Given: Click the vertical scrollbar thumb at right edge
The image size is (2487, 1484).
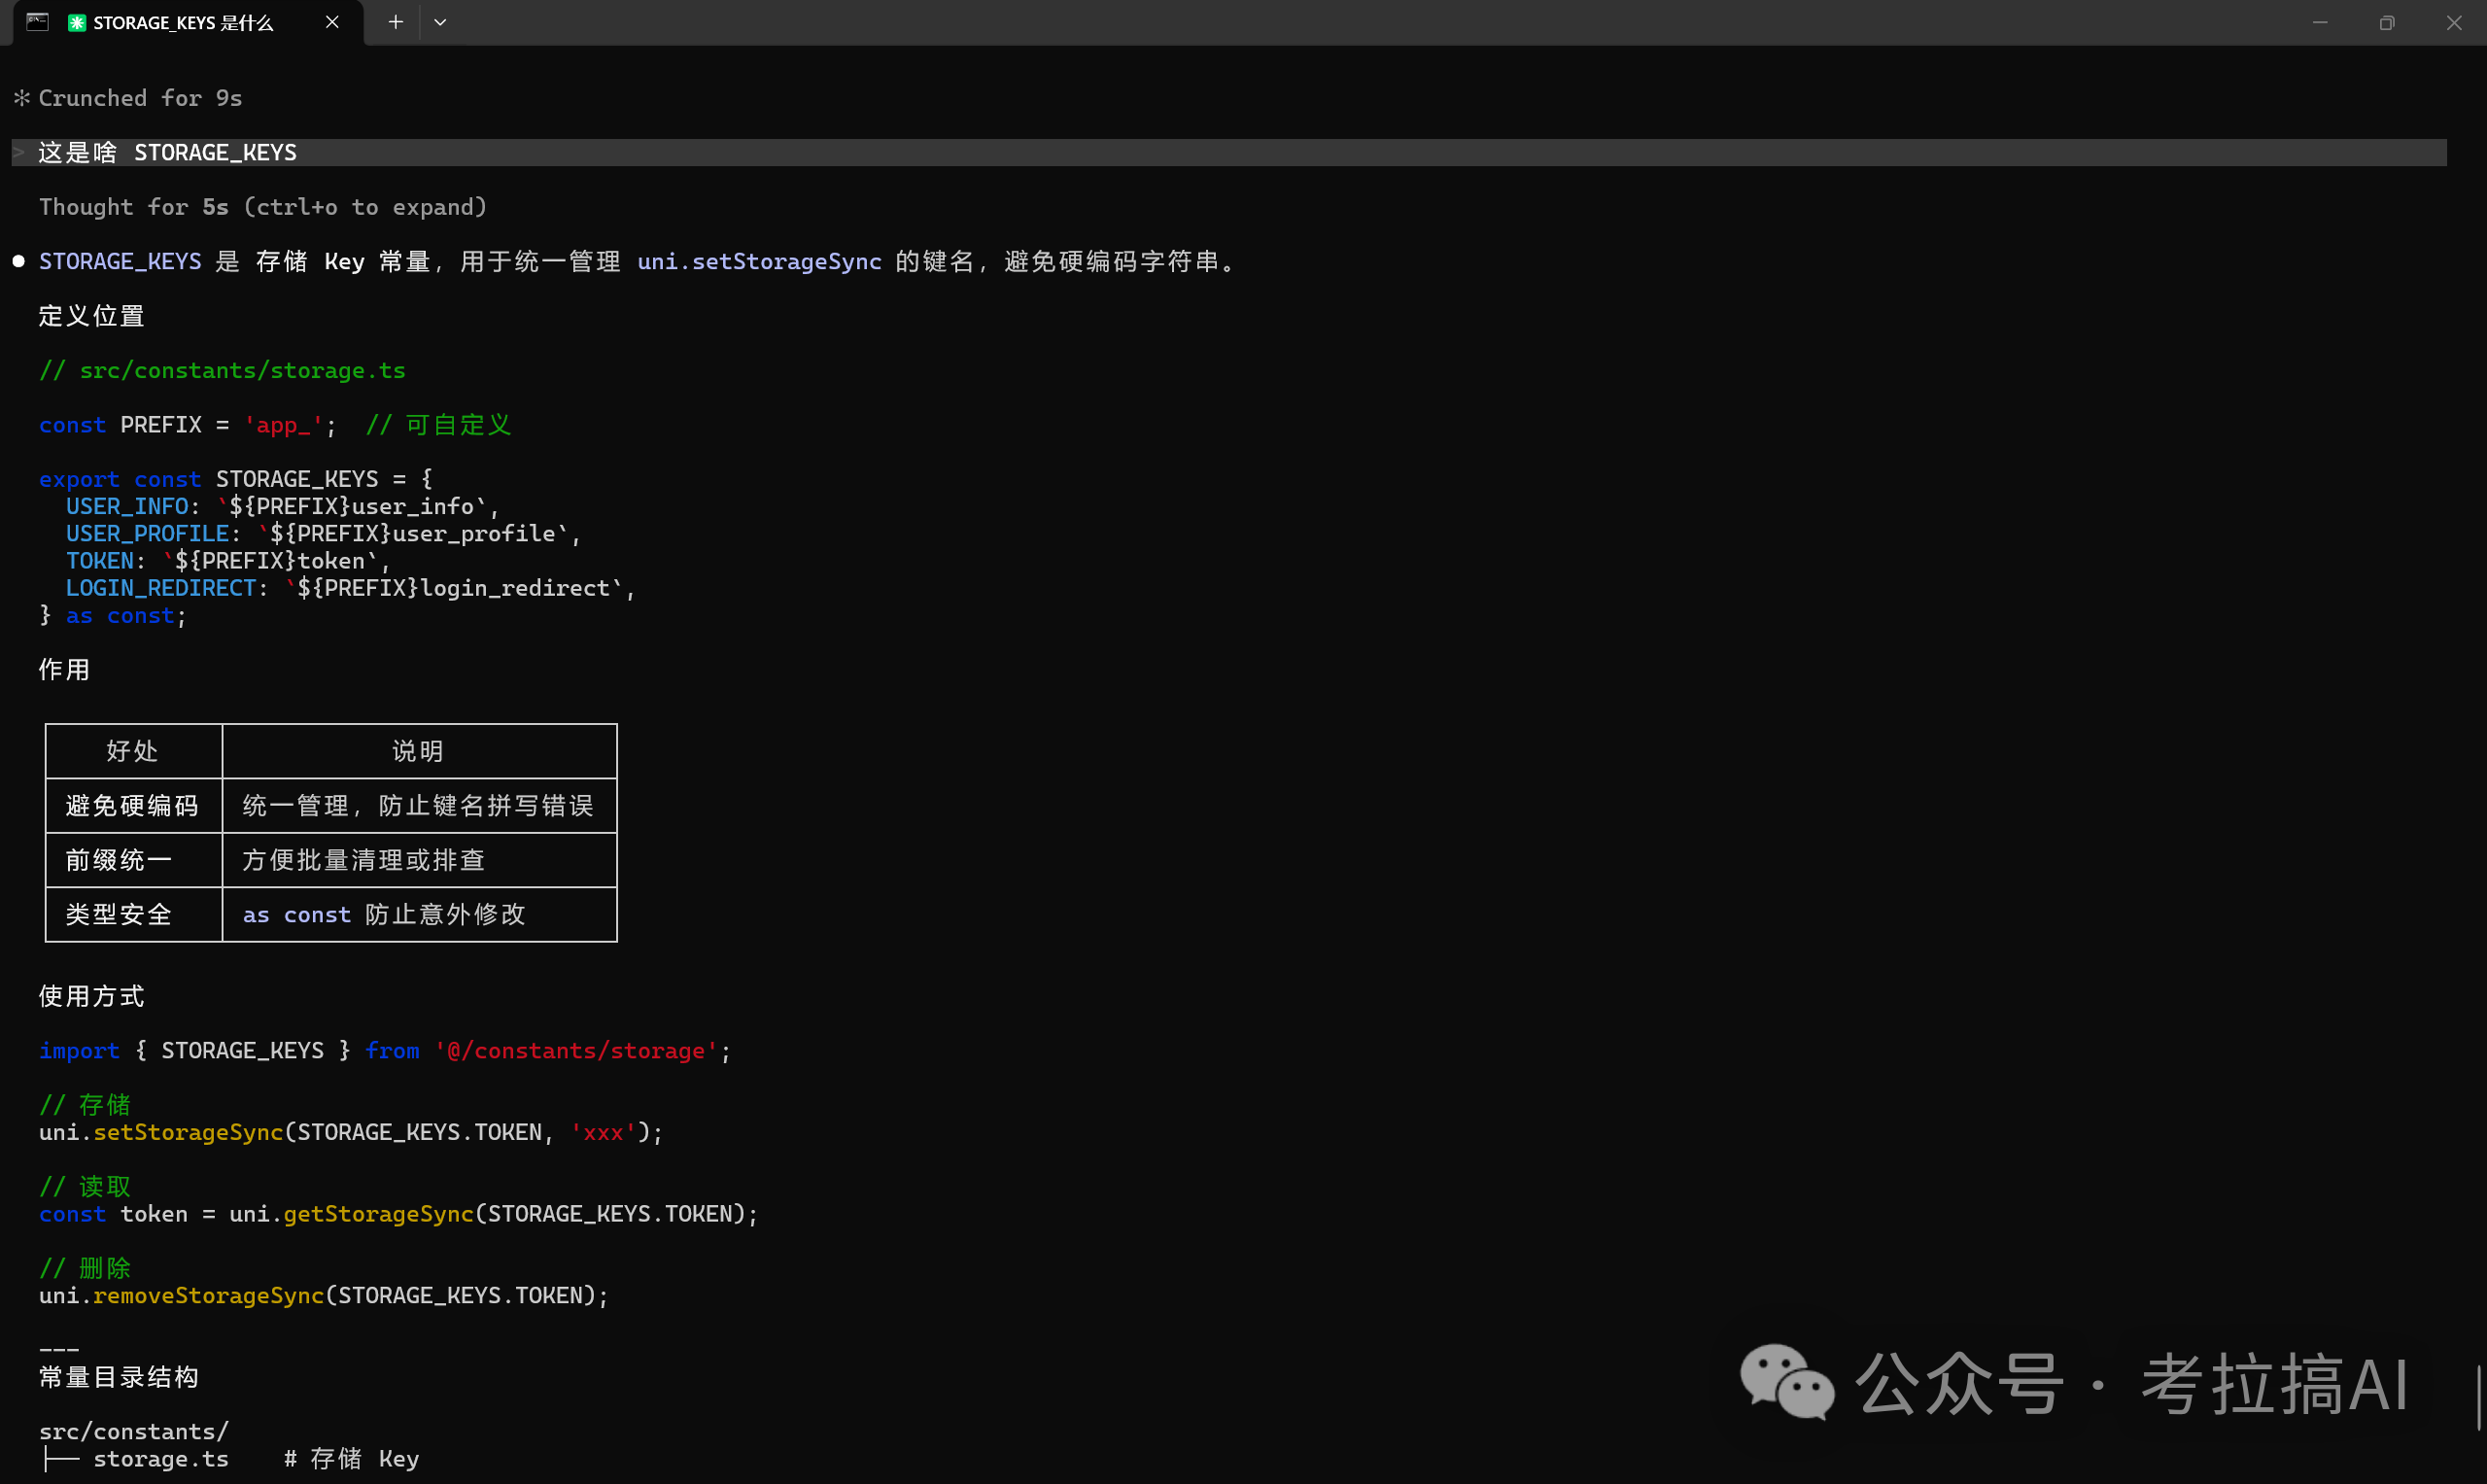Looking at the screenshot, I should pos(2480,1398).
